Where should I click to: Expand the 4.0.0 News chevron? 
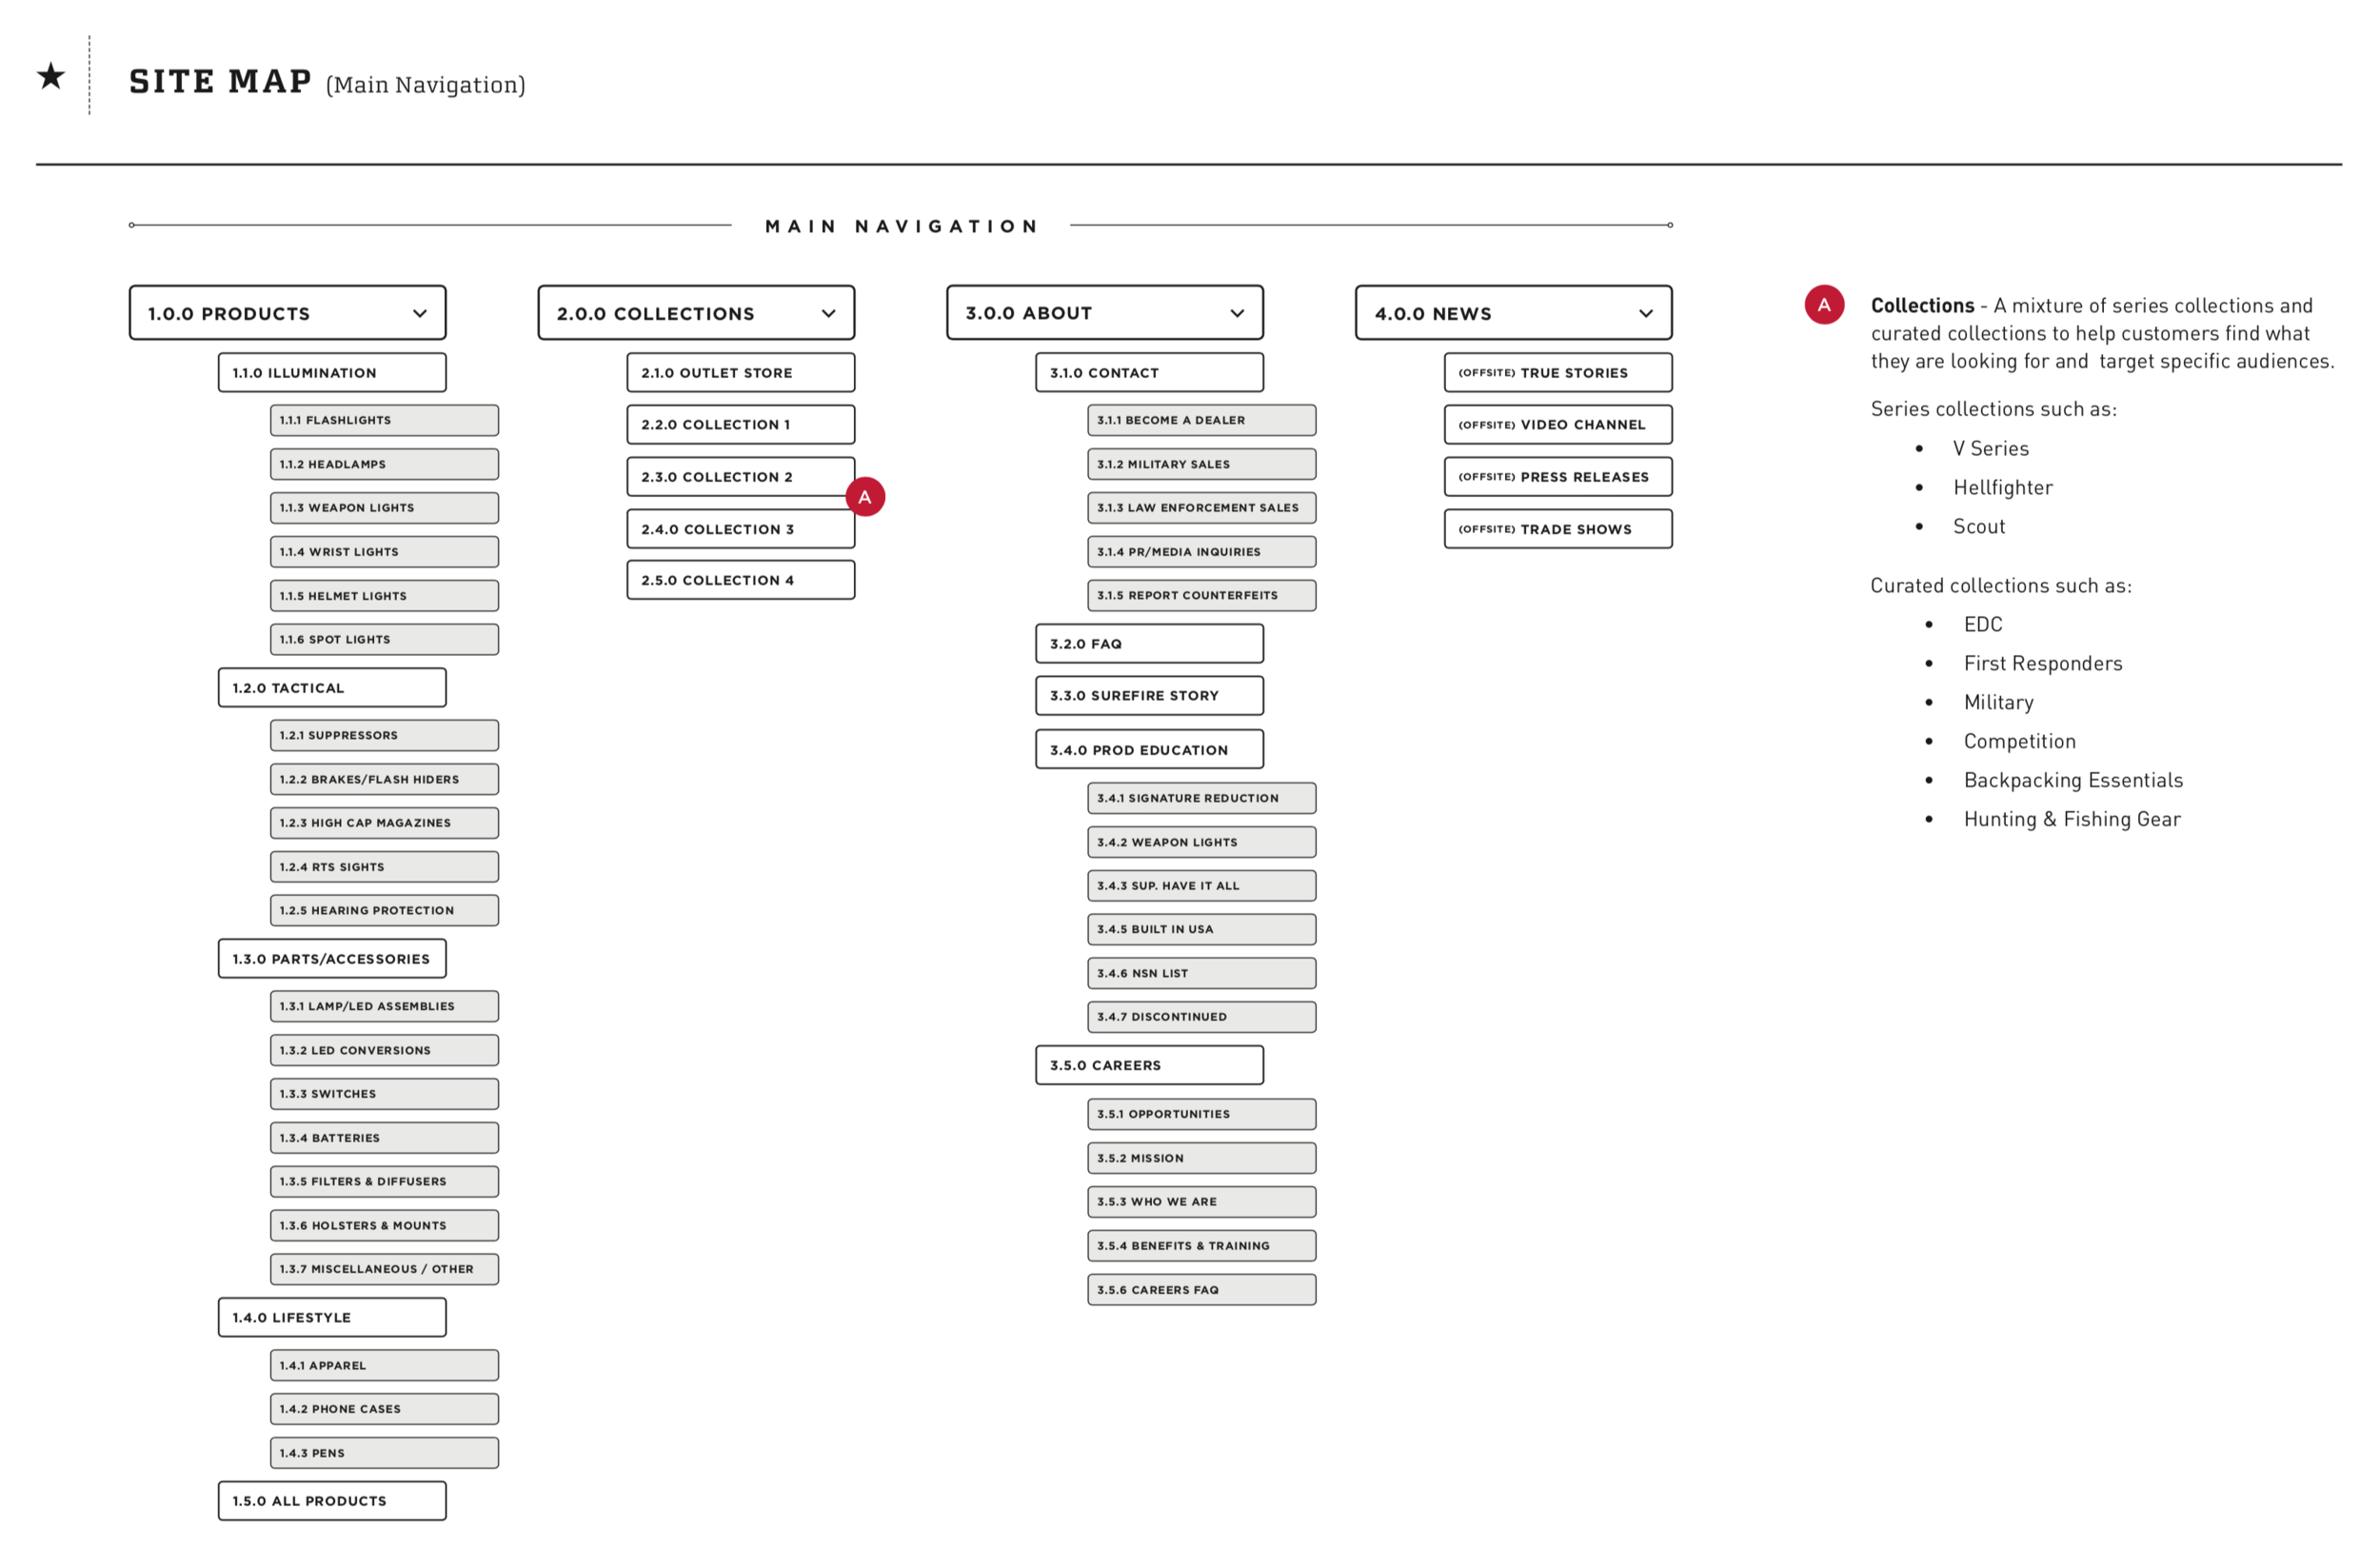[x=1646, y=314]
